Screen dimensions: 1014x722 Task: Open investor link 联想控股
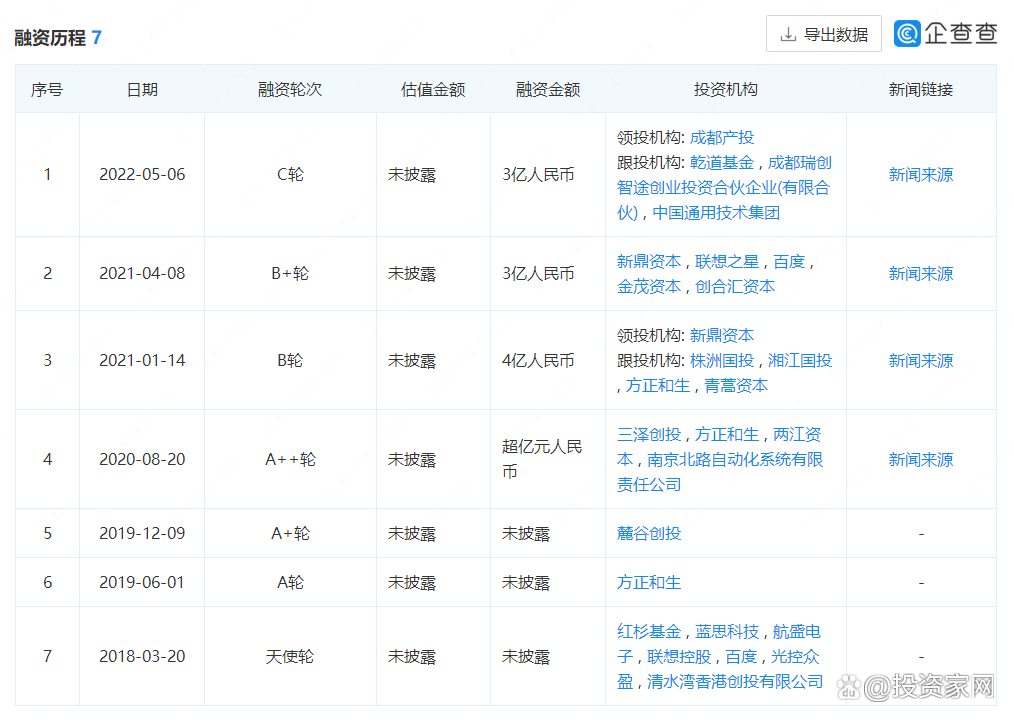(x=679, y=657)
